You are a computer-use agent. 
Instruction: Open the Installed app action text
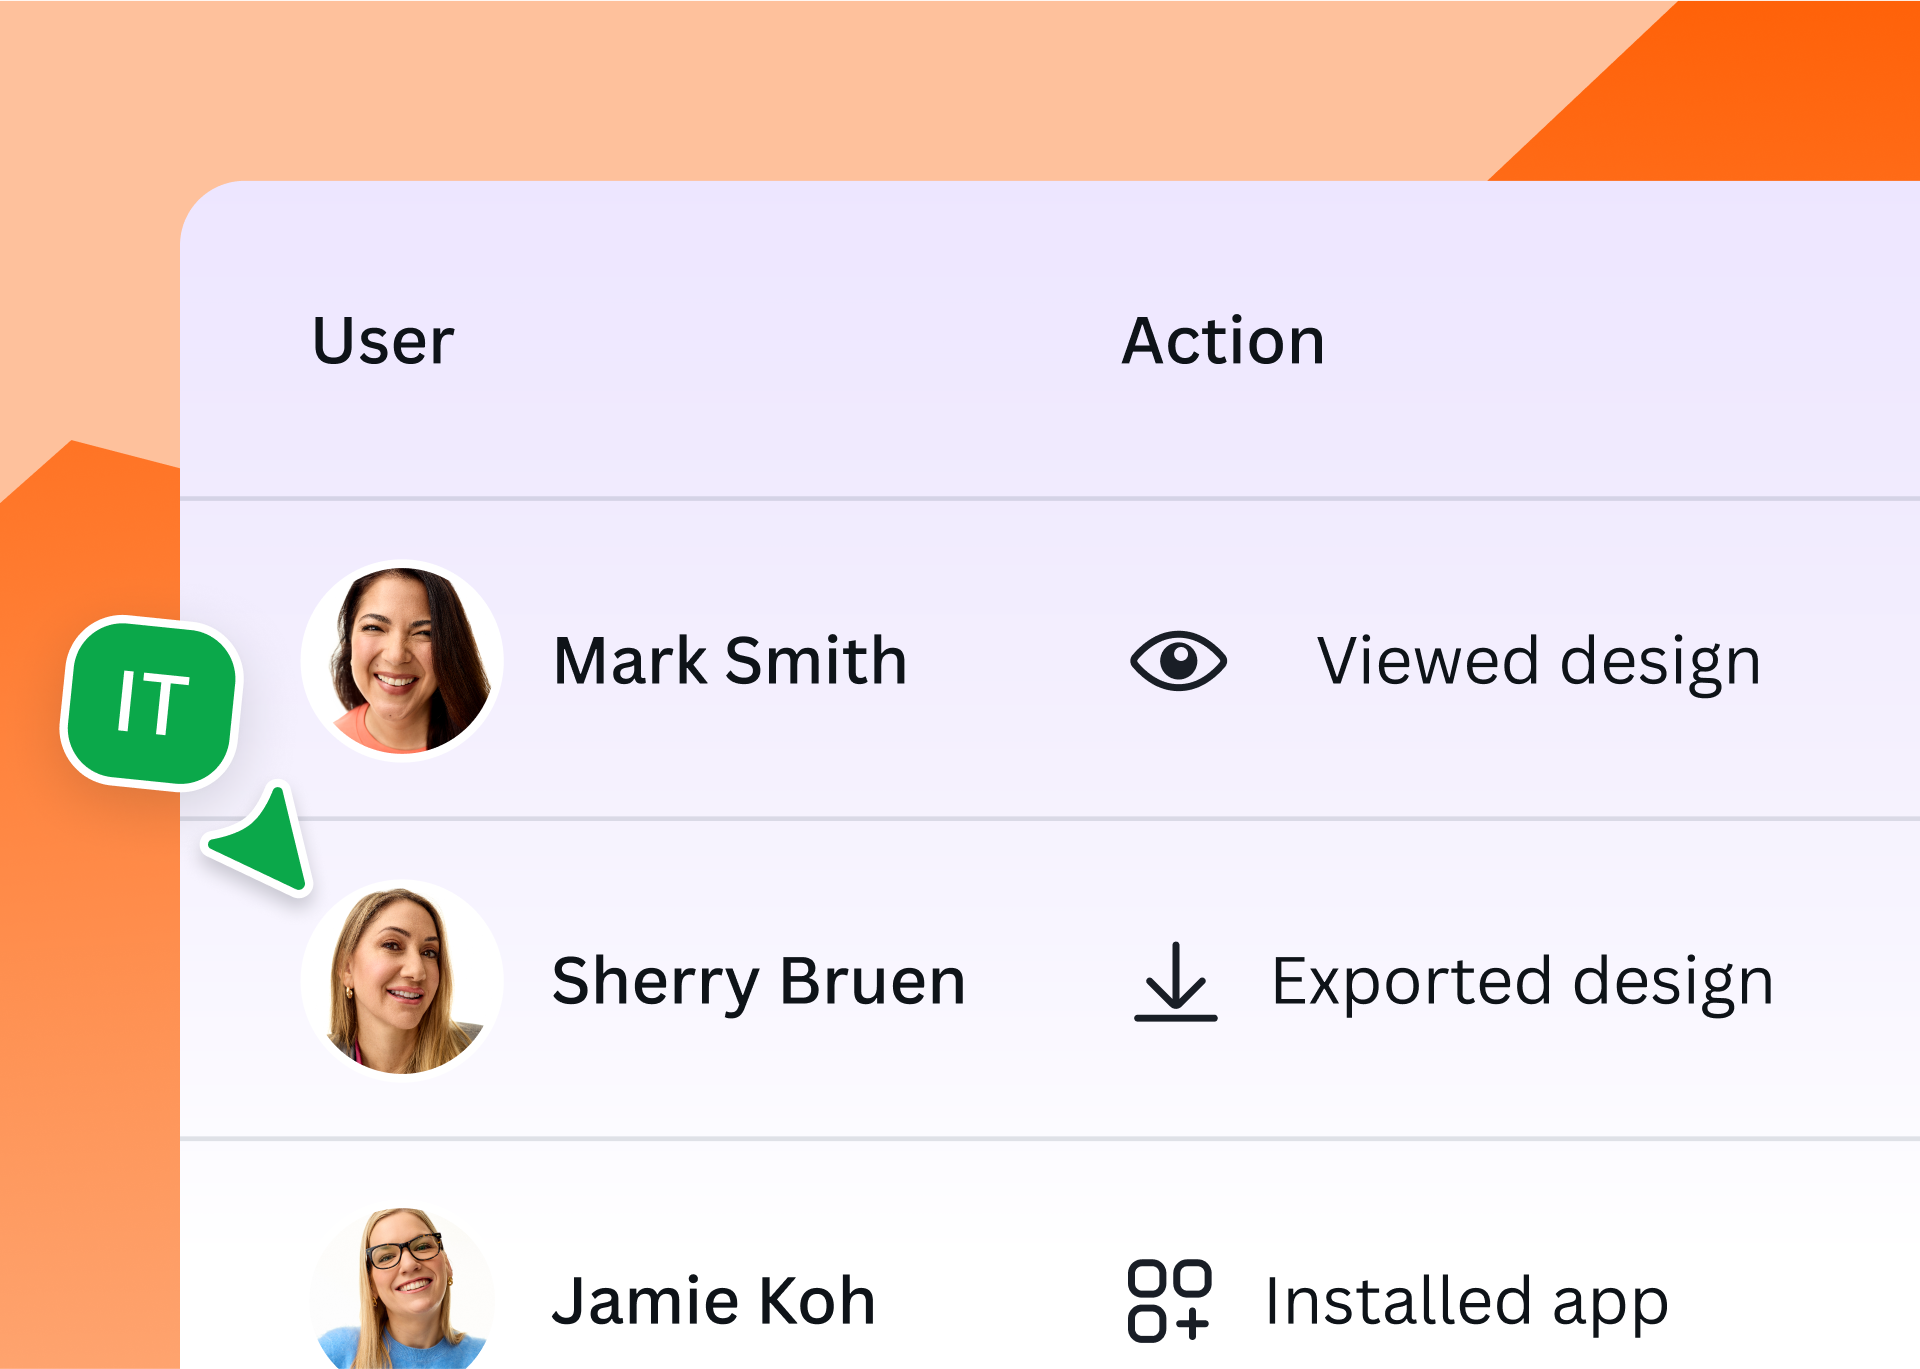point(1466,1301)
